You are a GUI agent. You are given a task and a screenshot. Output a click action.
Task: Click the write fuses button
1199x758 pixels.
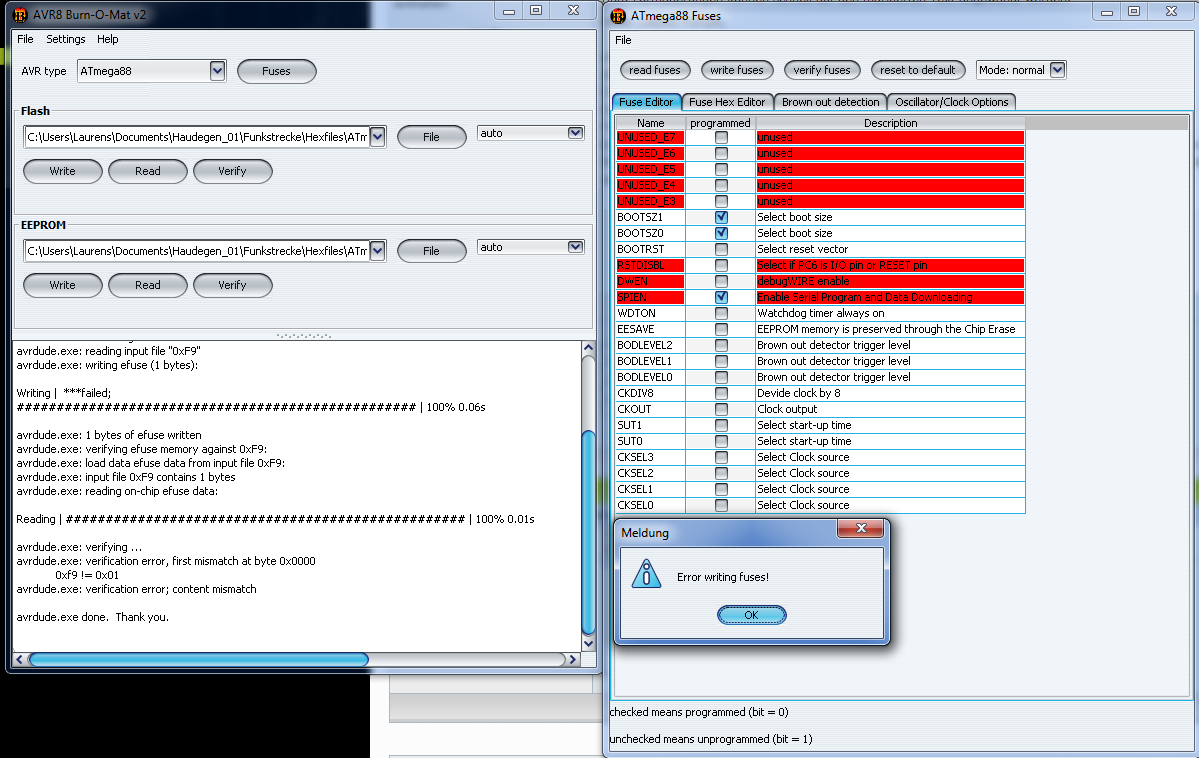(x=736, y=70)
